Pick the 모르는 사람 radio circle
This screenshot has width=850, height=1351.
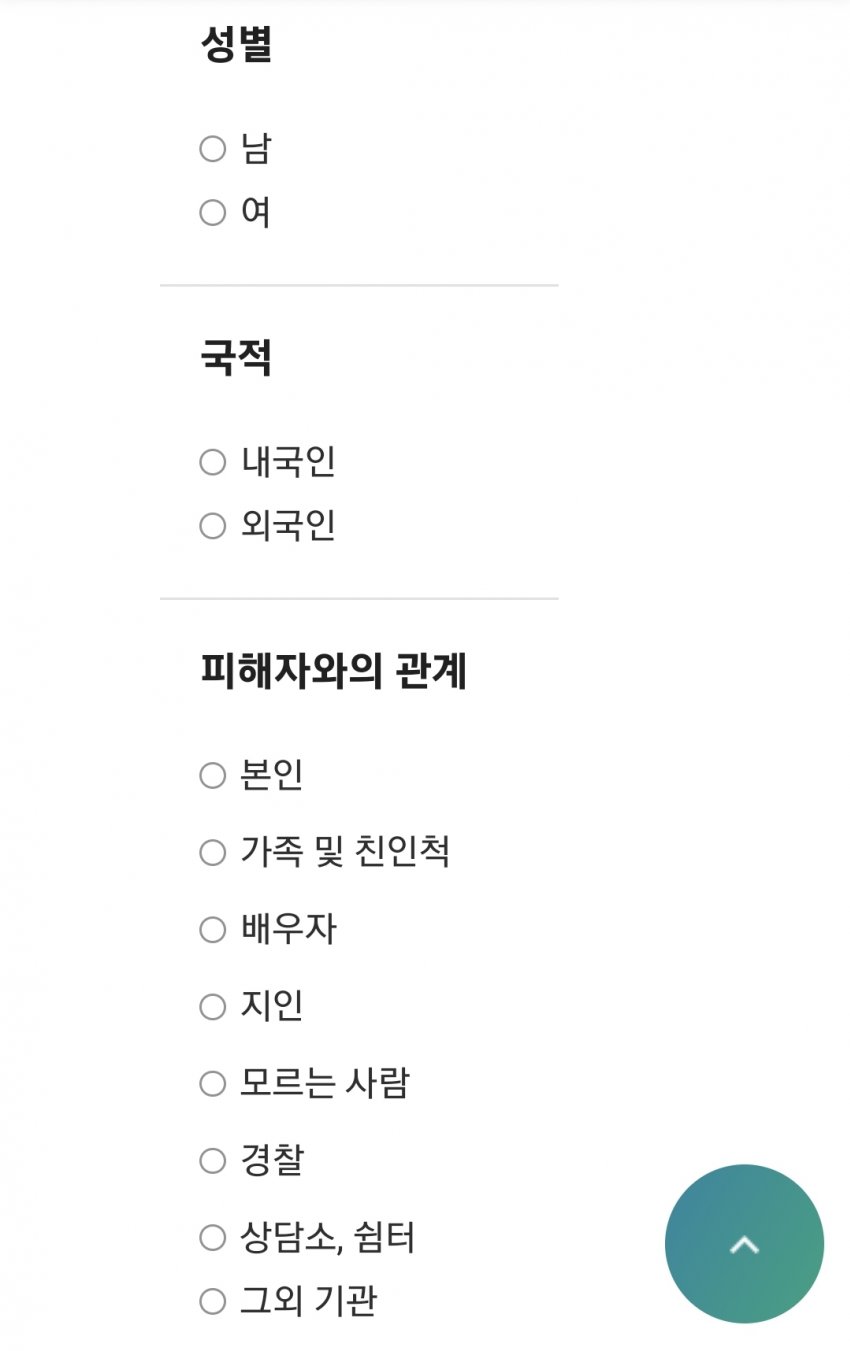213,1084
